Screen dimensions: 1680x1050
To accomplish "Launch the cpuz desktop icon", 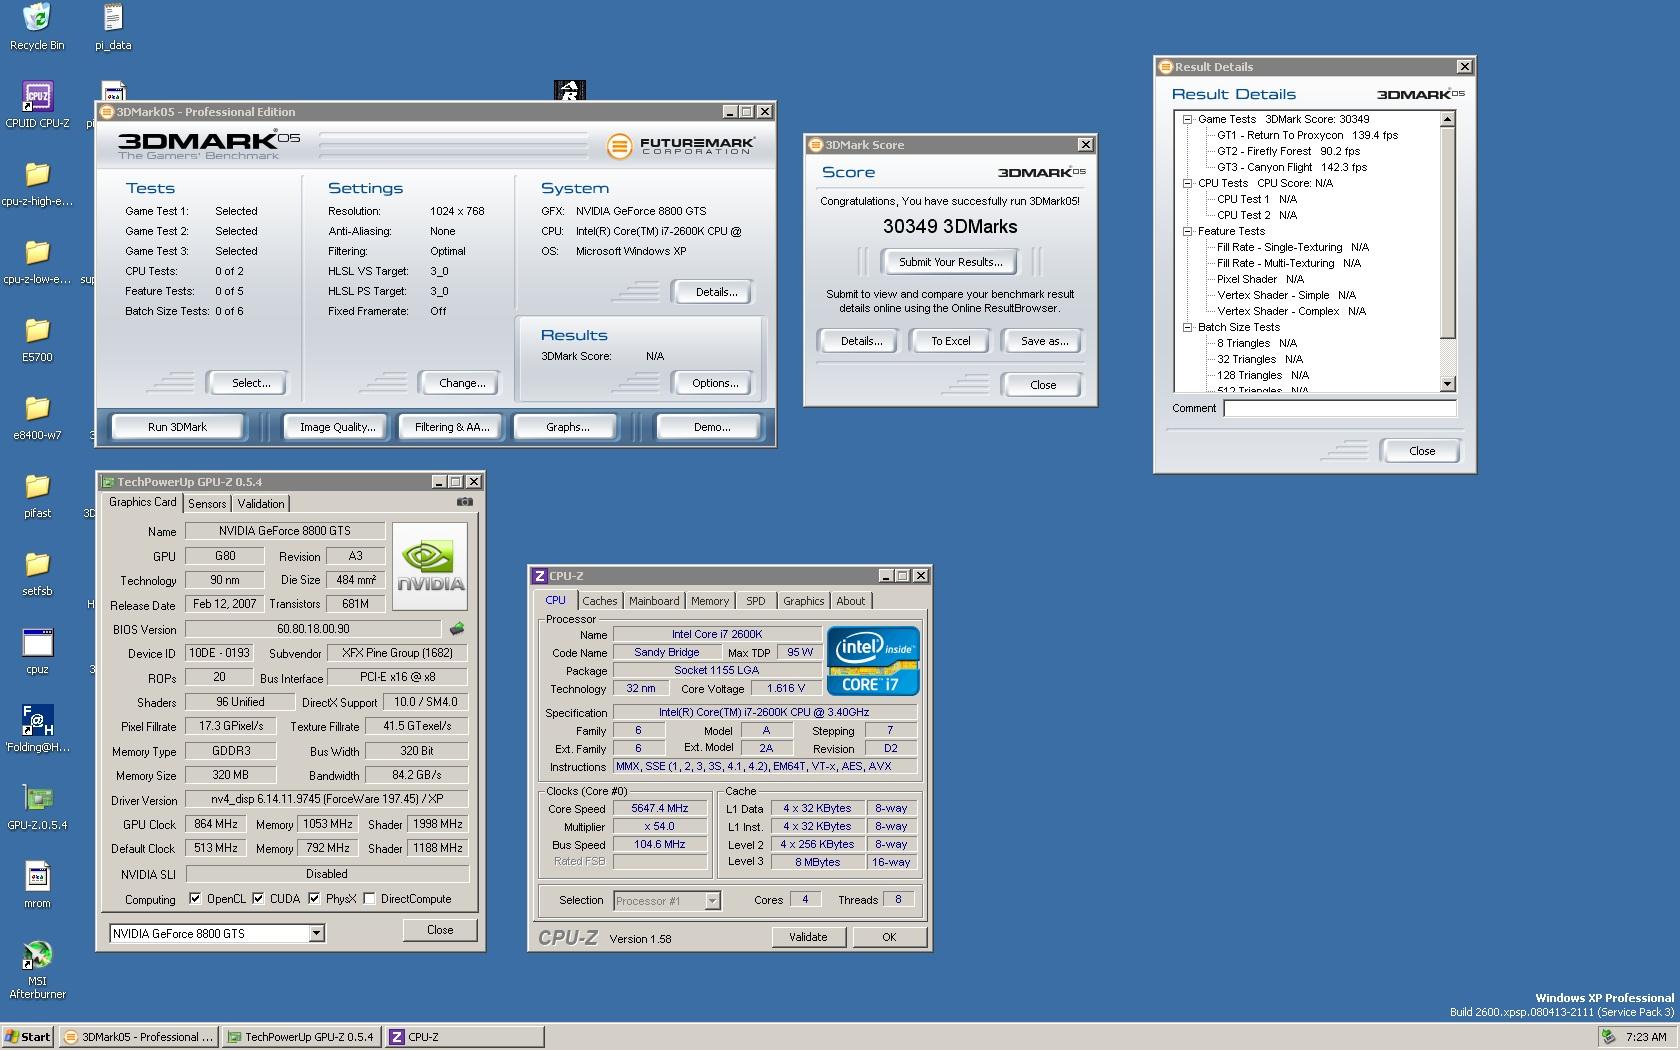I will coord(37,651).
